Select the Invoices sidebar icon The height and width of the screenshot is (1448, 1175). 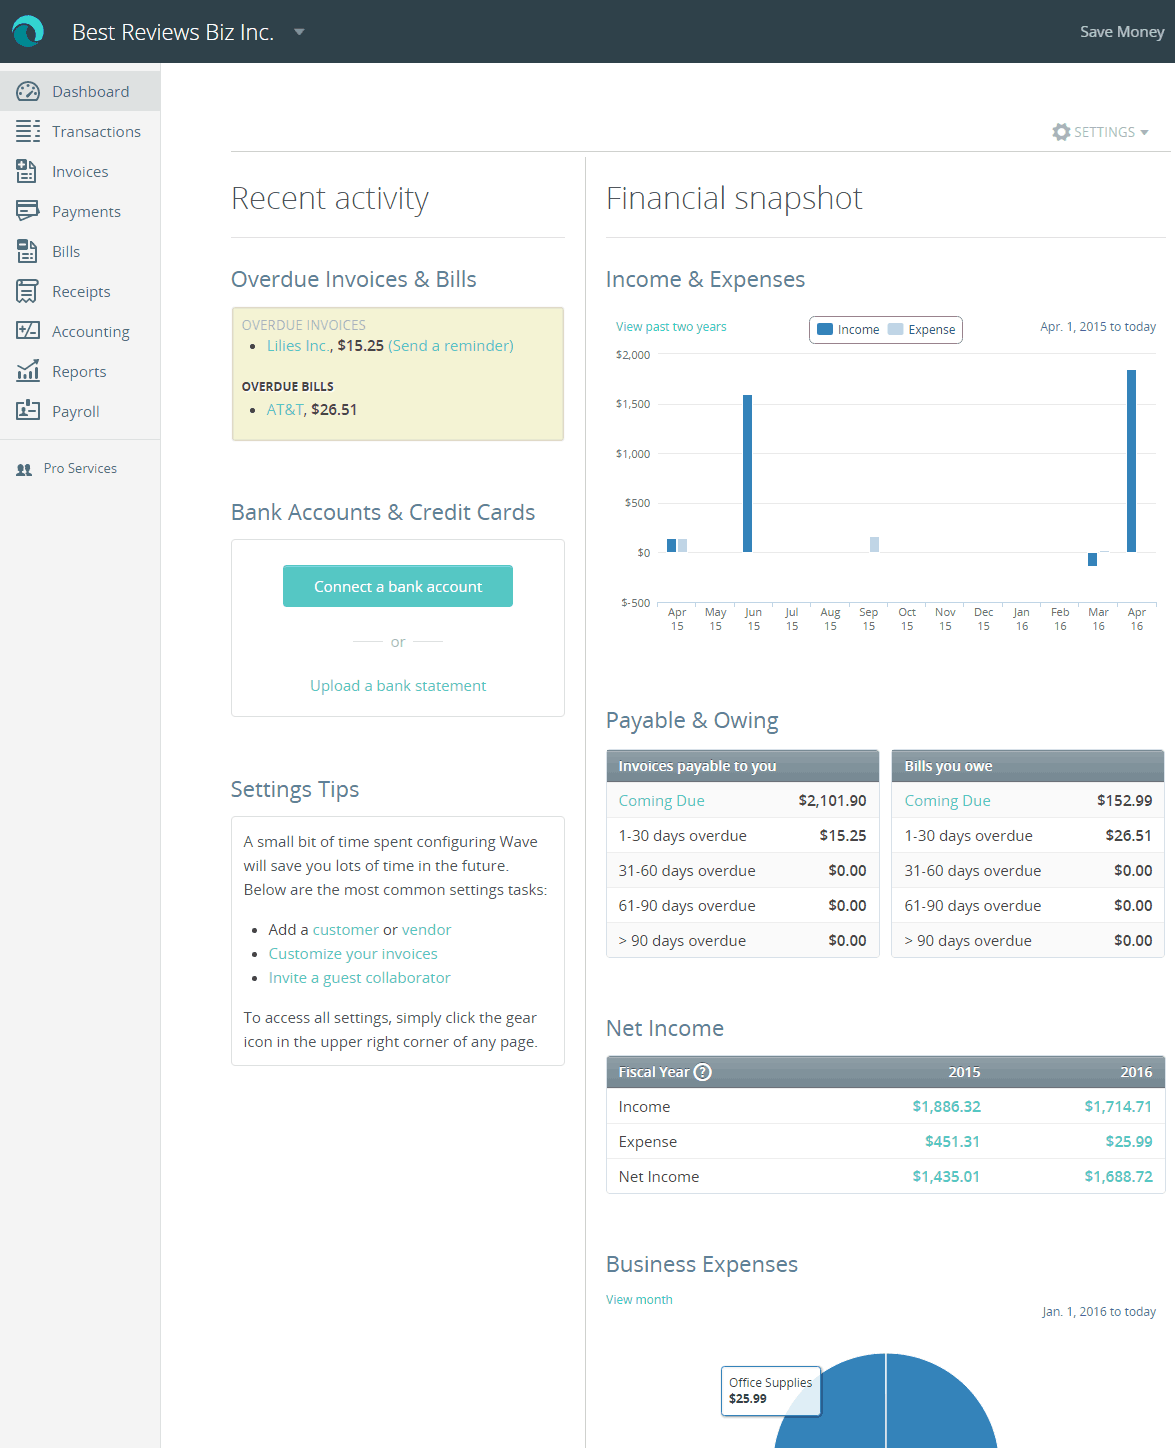click(x=26, y=171)
